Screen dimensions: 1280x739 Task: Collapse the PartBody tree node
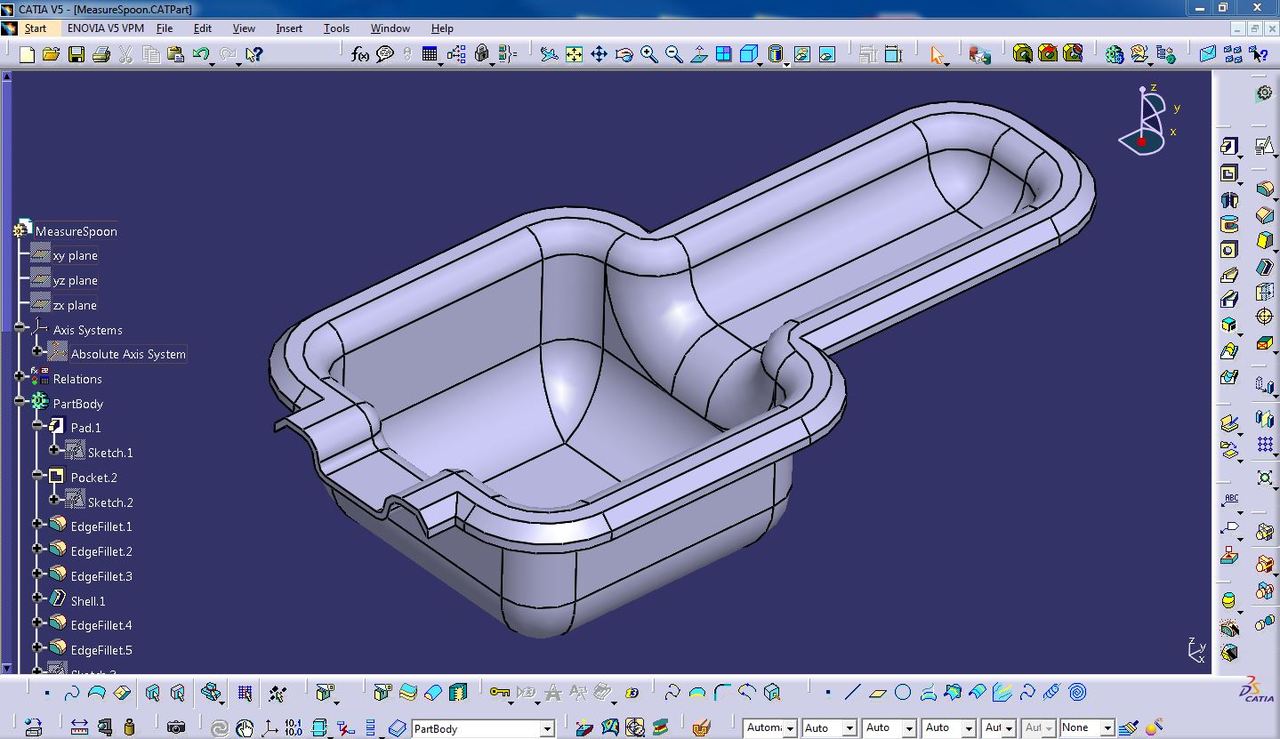20,403
